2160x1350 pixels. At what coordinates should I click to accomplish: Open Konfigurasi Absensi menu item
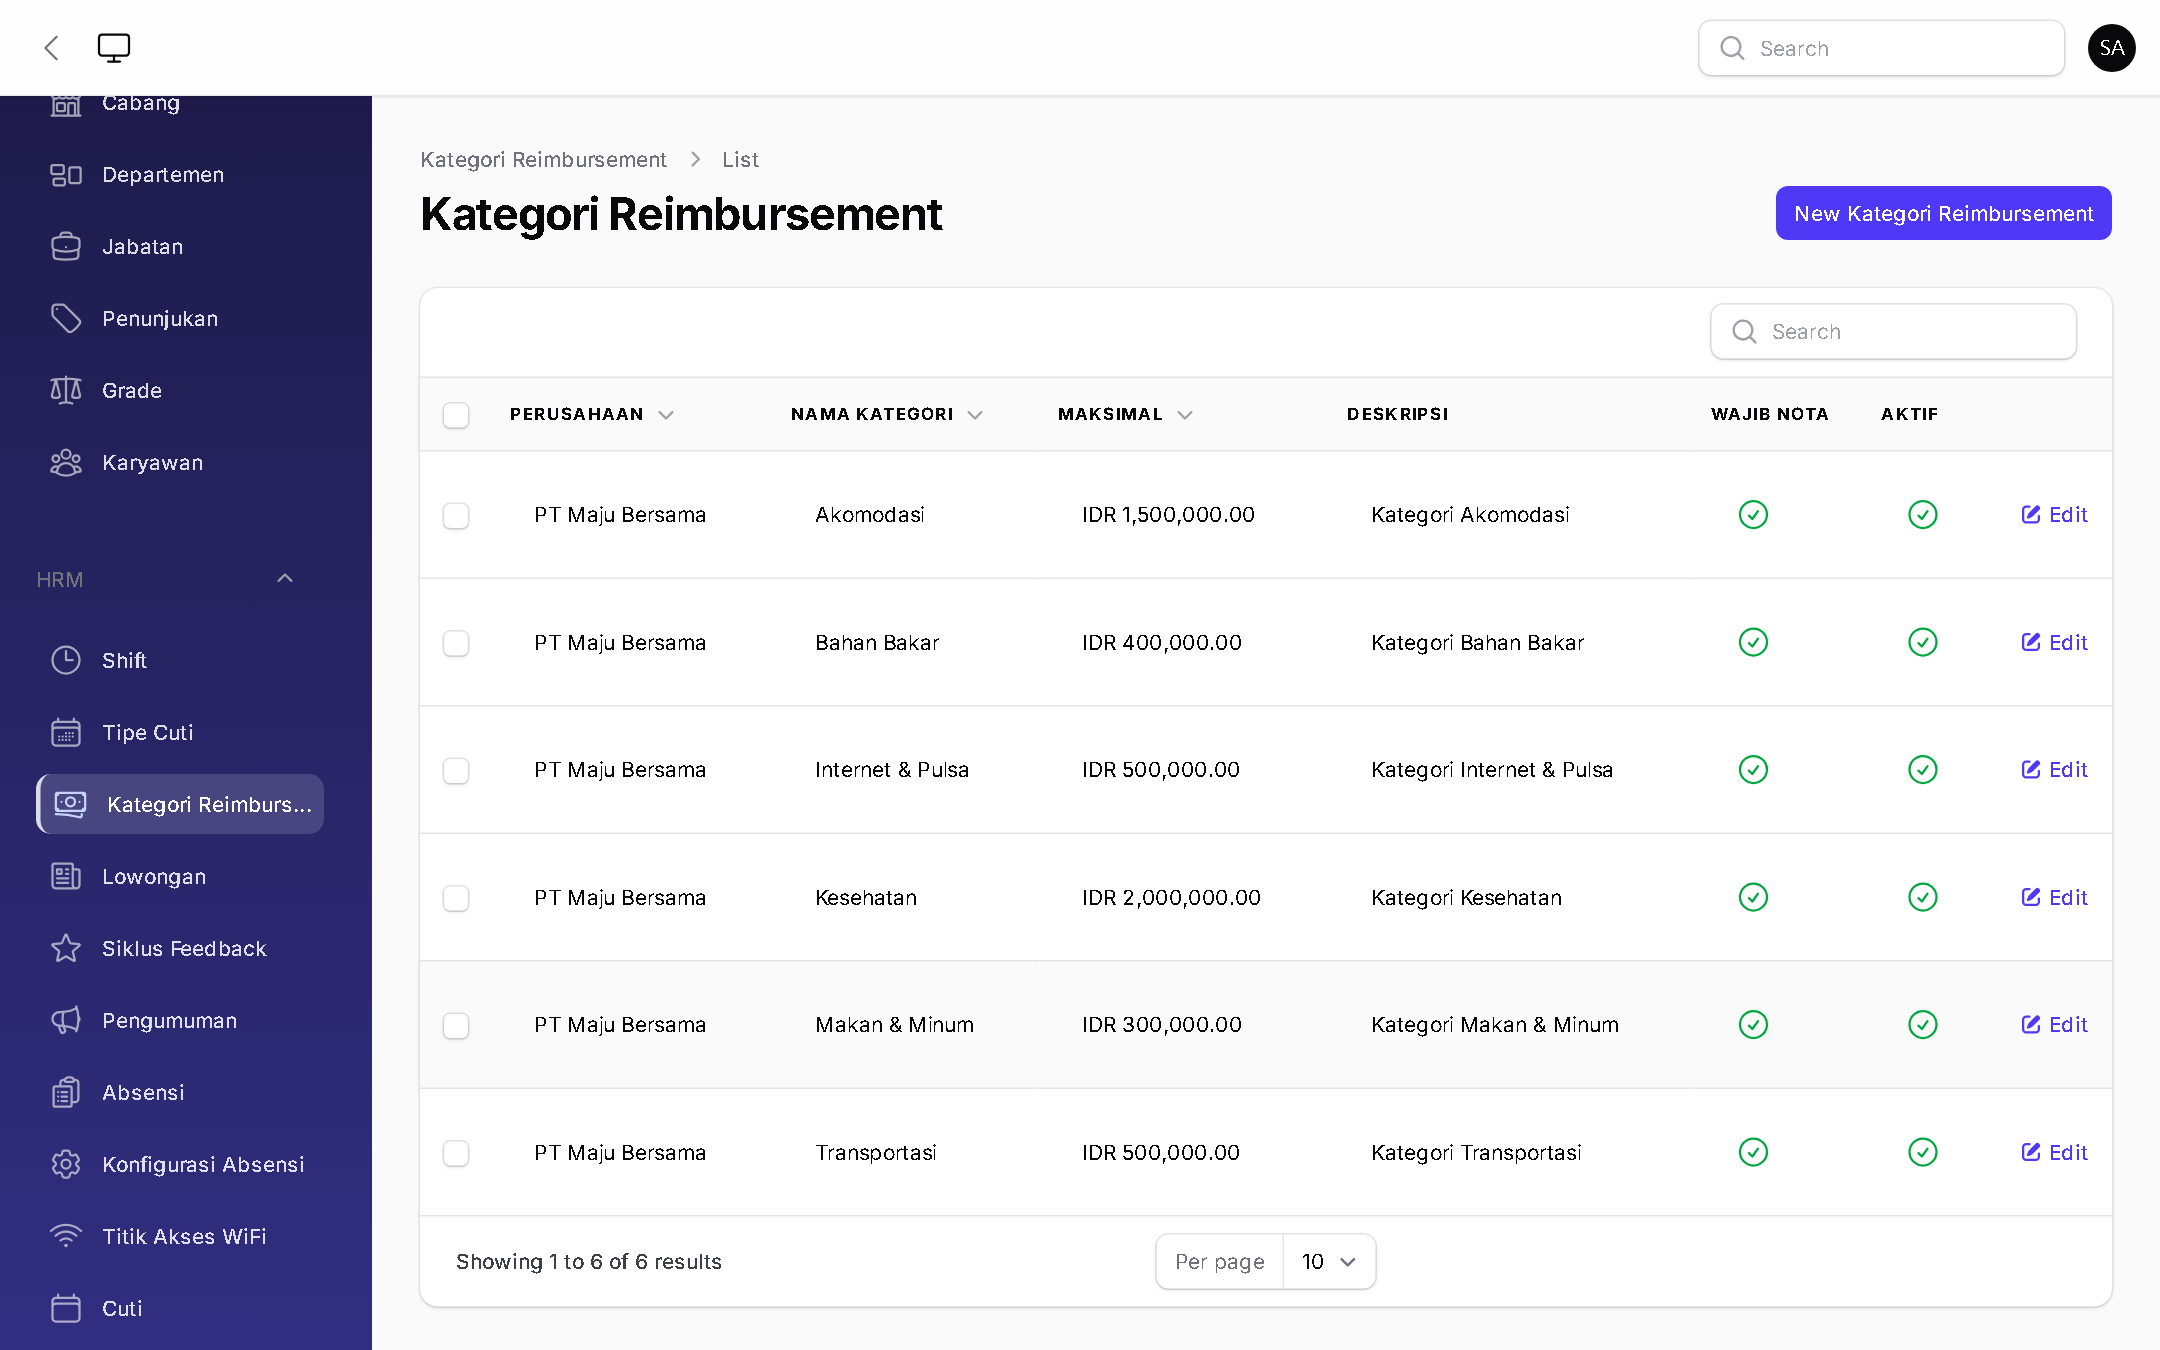click(x=180, y=1165)
